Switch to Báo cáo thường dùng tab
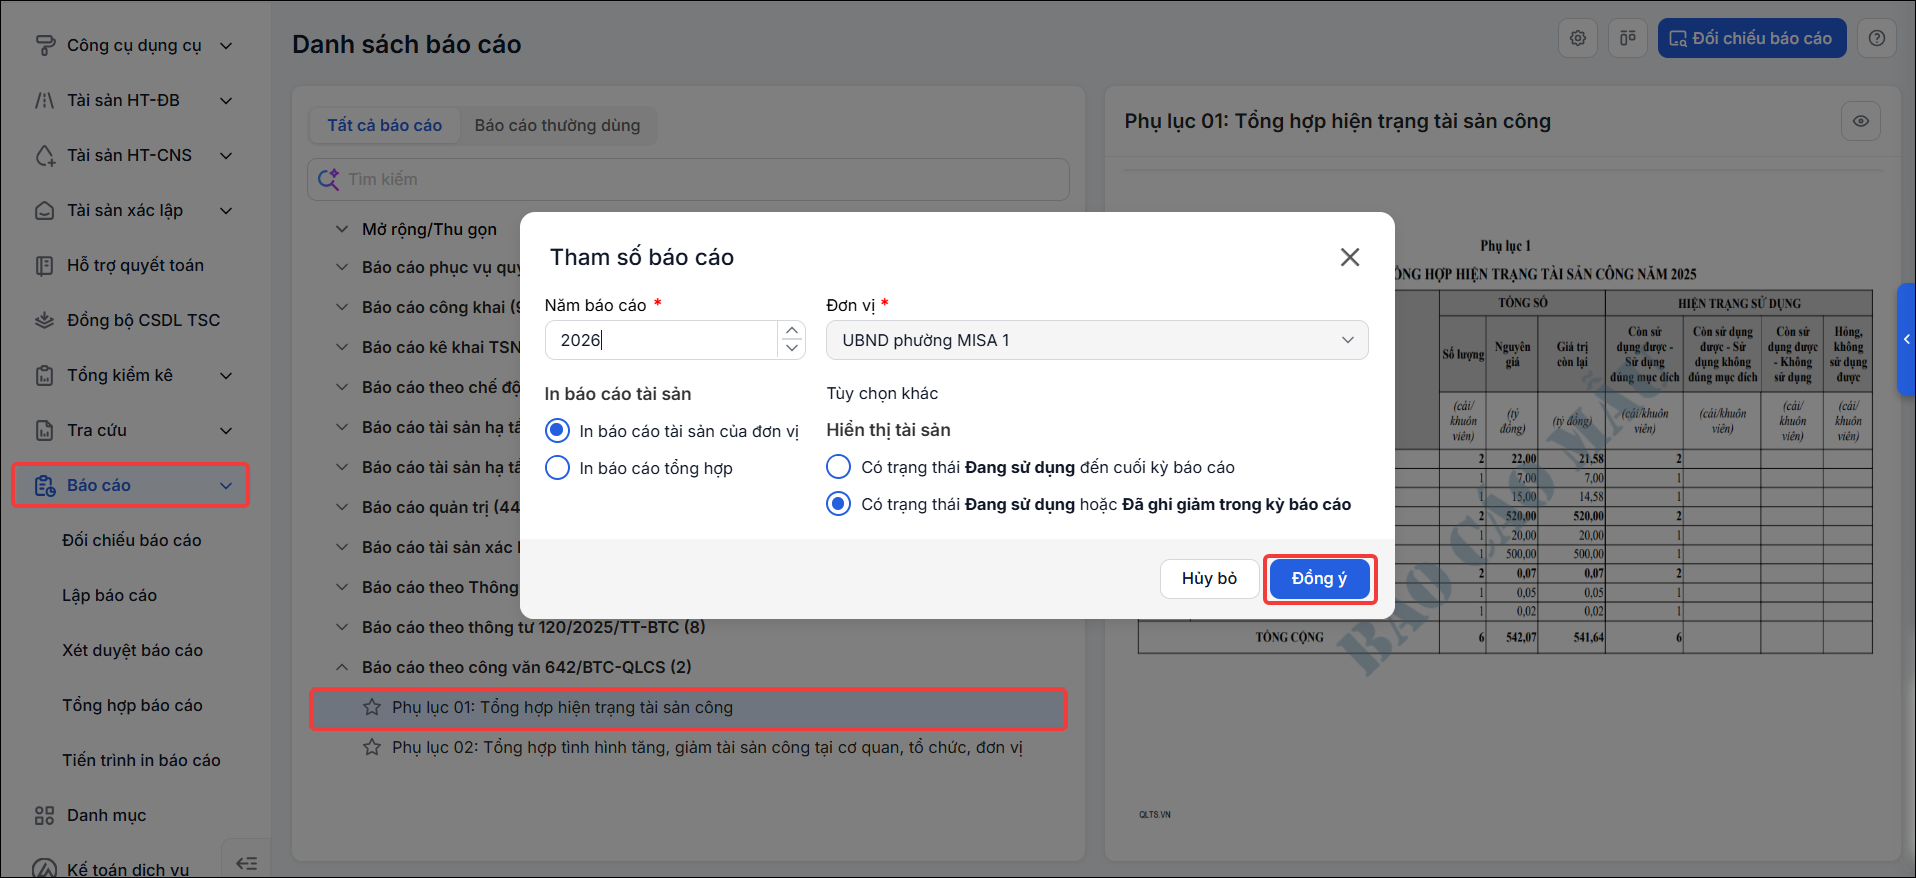1916x878 pixels. tap(557, 125)
